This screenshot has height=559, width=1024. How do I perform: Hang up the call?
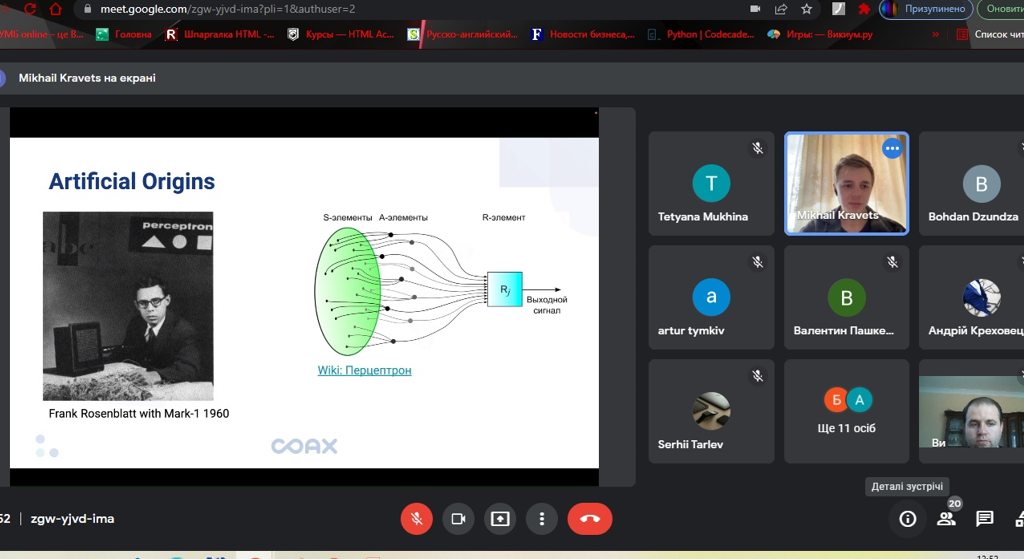coord(589,519)
